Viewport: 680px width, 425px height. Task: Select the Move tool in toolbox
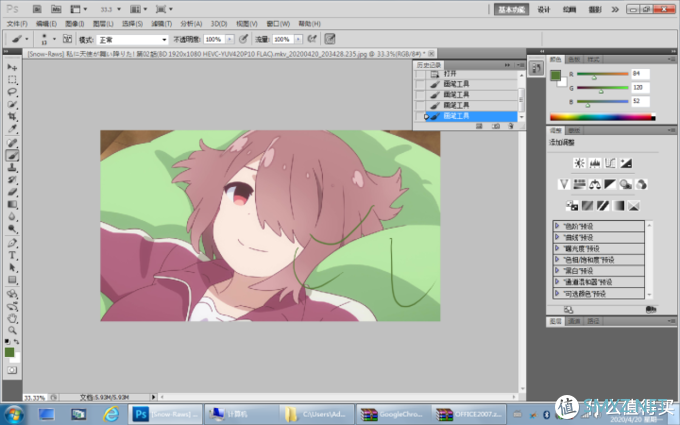click(x=12, y=67)
